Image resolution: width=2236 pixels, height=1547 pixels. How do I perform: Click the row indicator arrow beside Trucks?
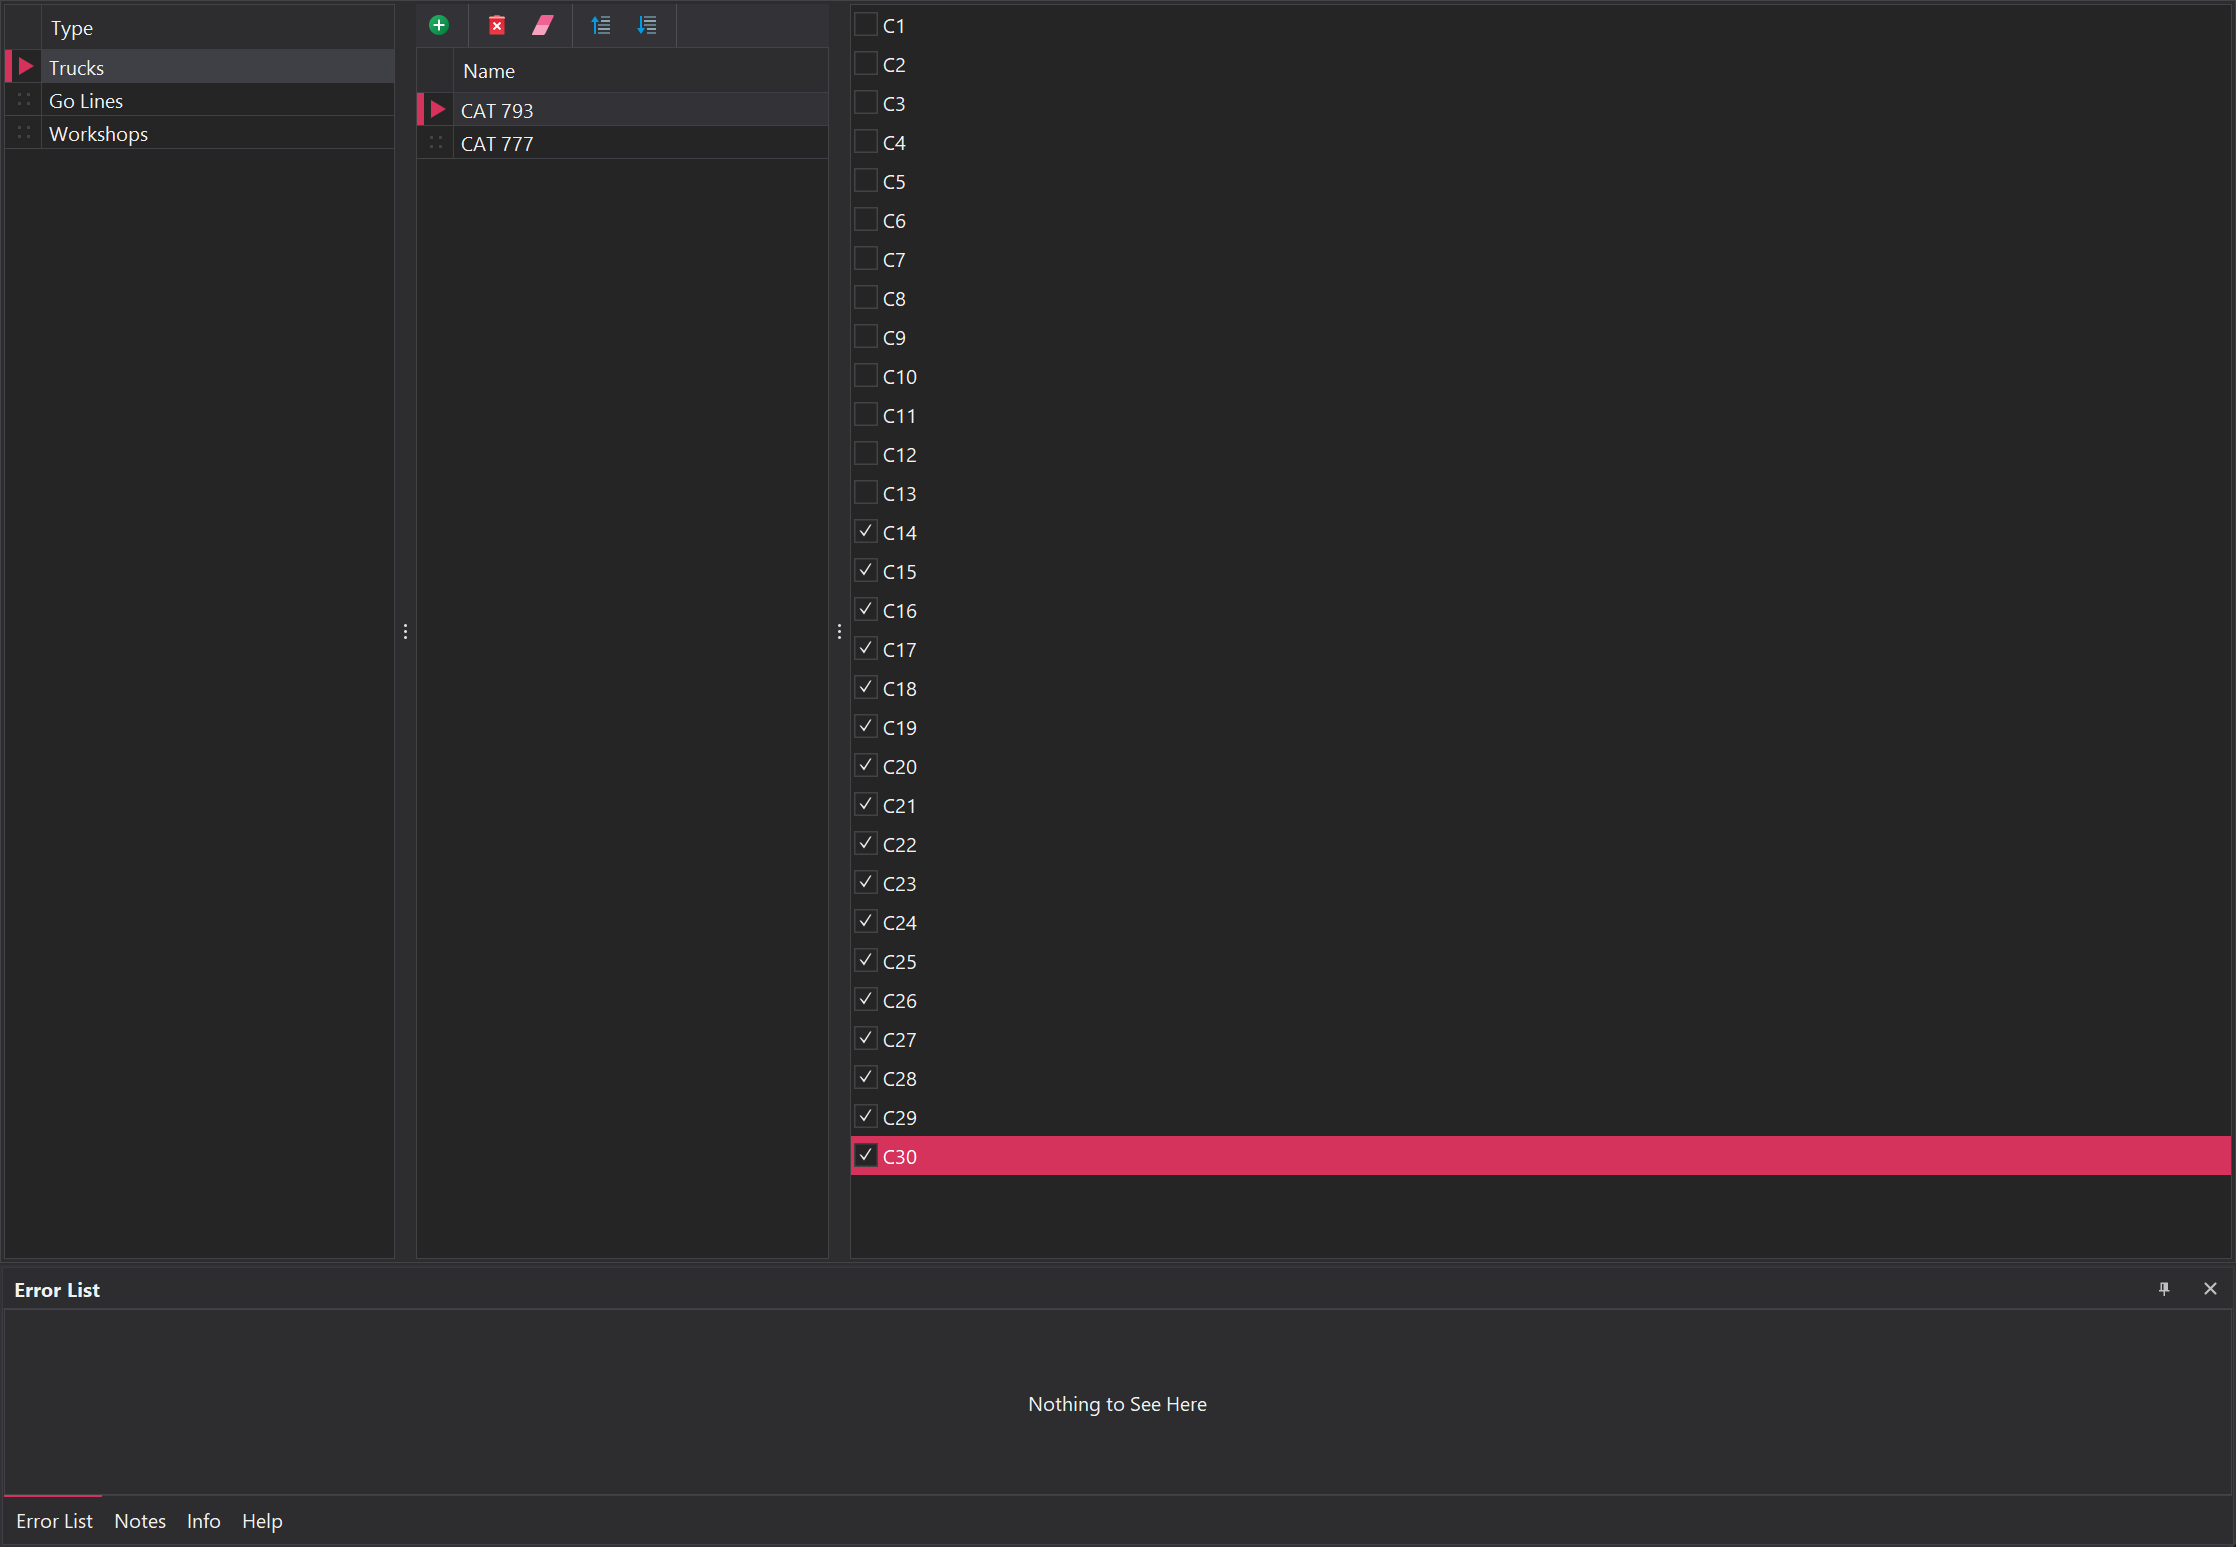[27, 67]
